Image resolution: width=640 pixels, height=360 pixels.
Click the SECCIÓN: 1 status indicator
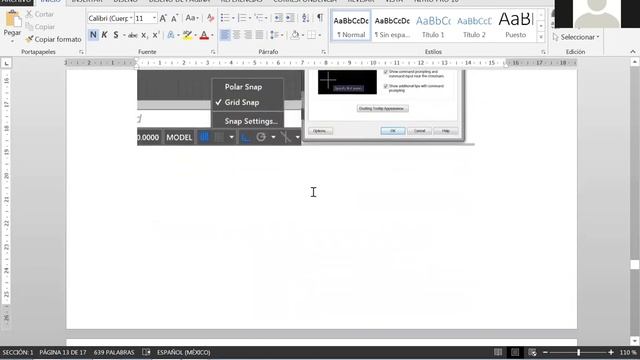click(x=18, y=352)
